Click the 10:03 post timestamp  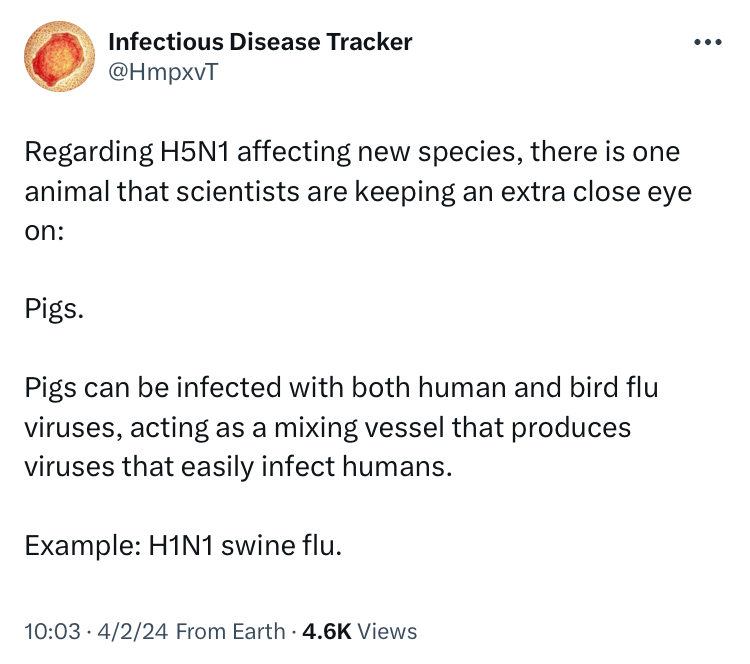[x=52, y=631]
